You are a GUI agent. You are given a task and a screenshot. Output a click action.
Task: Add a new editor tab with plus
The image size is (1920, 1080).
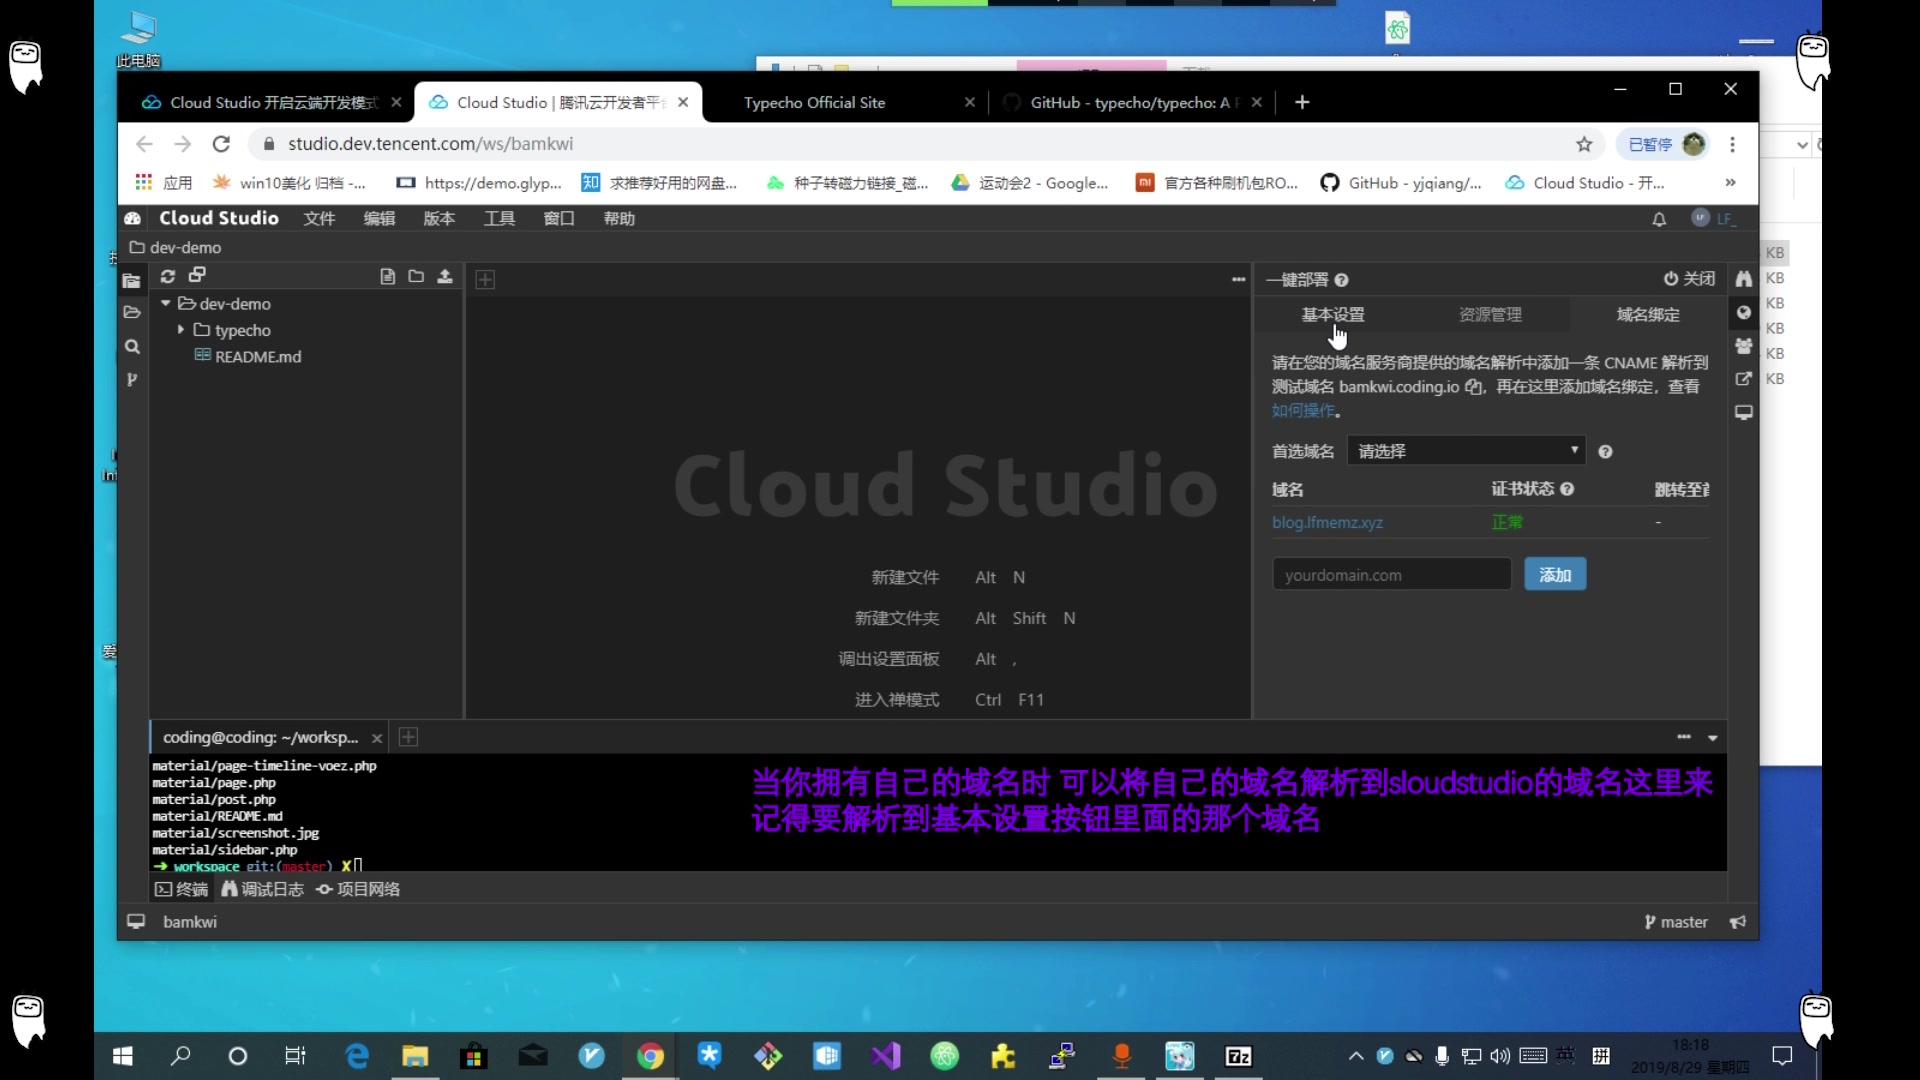point(485,280)
